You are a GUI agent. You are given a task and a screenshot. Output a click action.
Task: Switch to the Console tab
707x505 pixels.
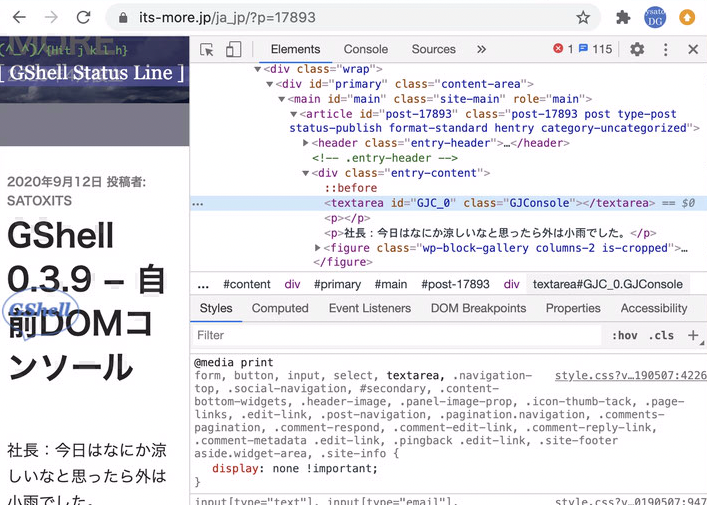(x=366, y=49)
